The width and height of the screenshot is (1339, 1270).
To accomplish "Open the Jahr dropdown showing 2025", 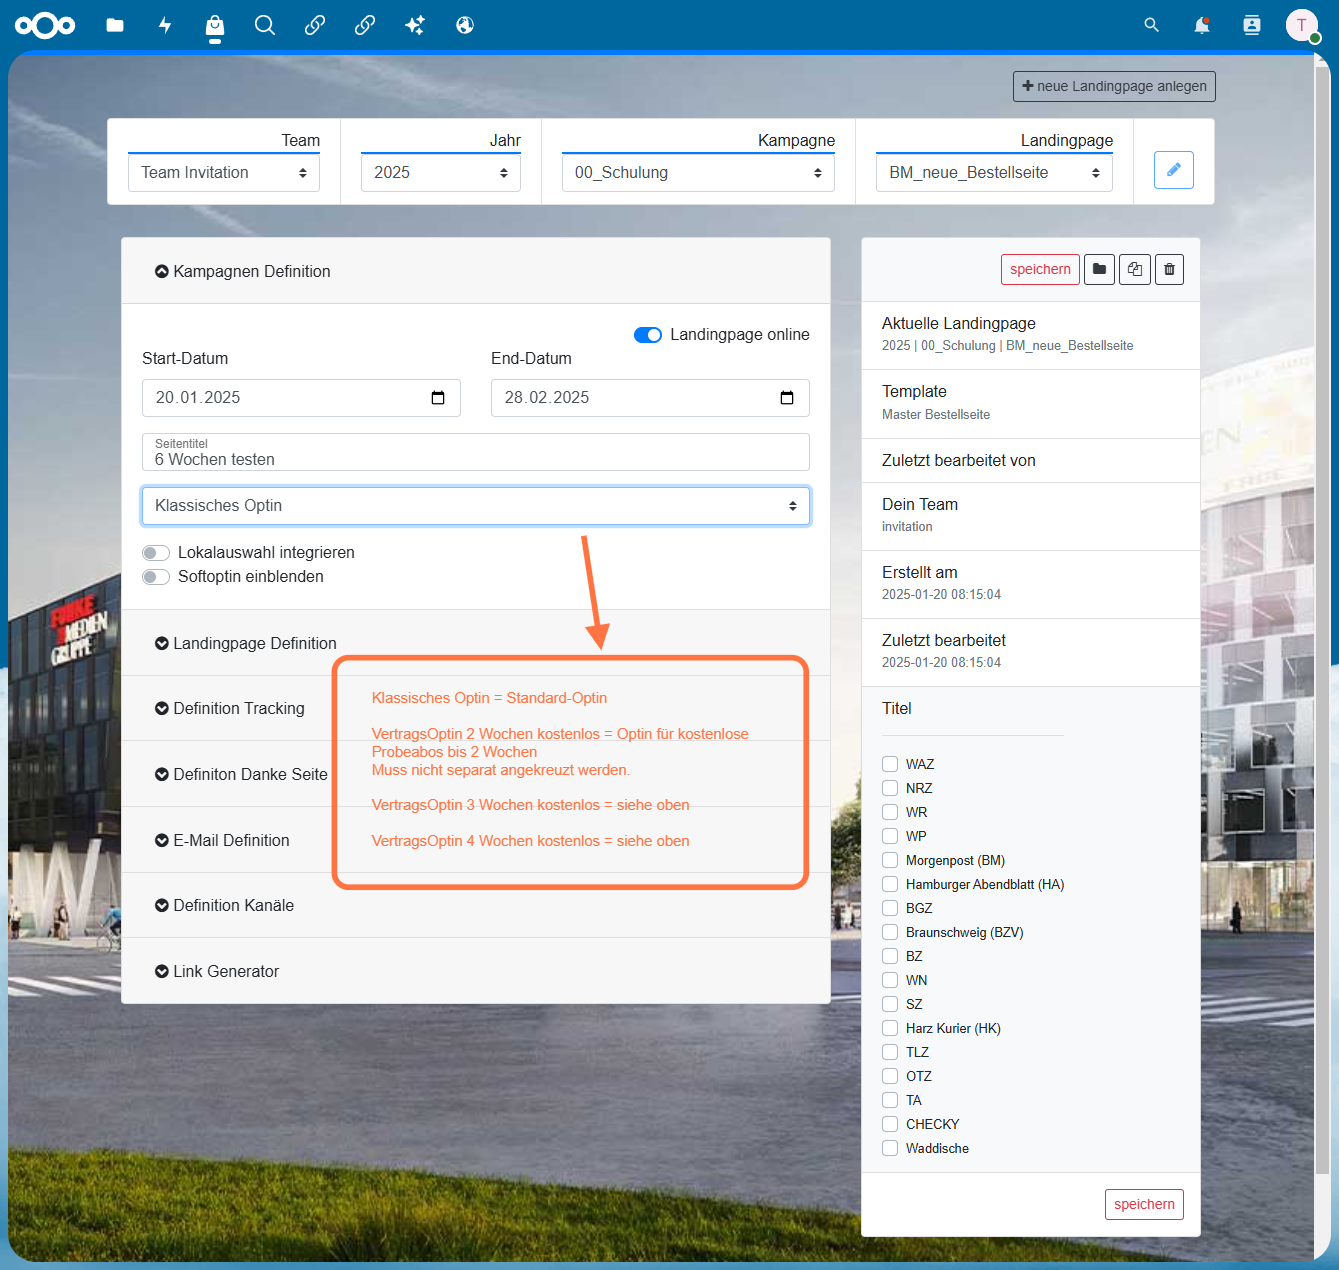I will pos(441,173).
